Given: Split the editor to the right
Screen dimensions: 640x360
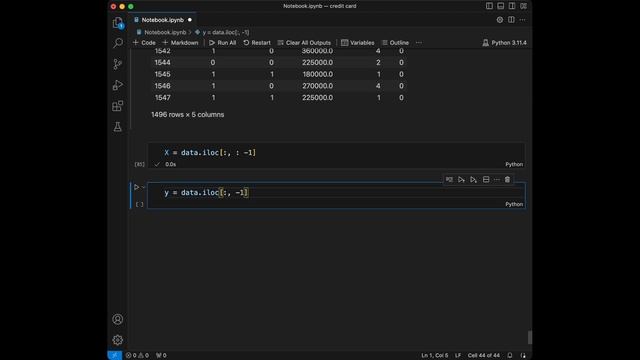Looking at the screenshot, I should [x=511, y=20].
